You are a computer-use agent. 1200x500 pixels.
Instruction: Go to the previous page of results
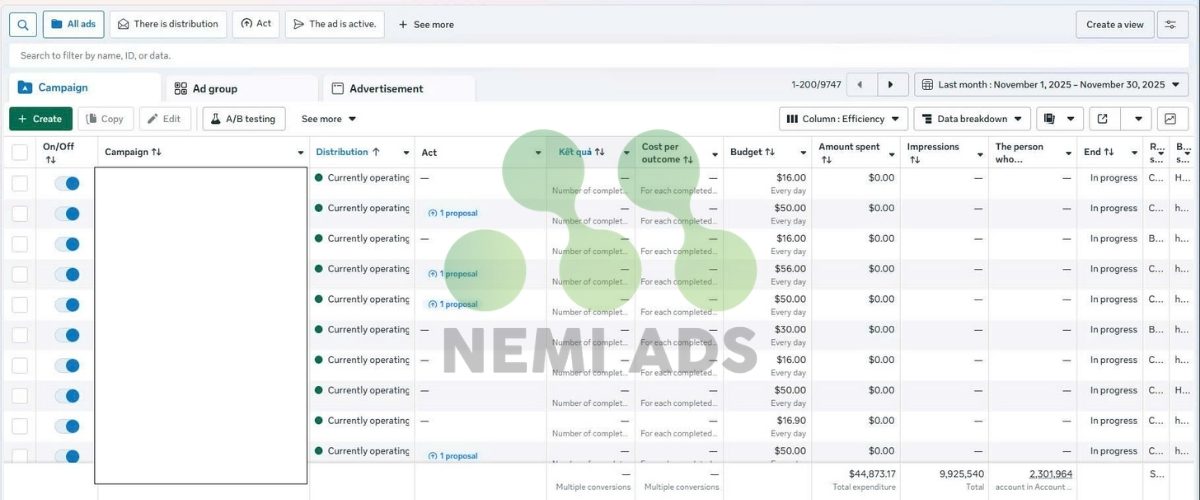(x=860, y=85)
